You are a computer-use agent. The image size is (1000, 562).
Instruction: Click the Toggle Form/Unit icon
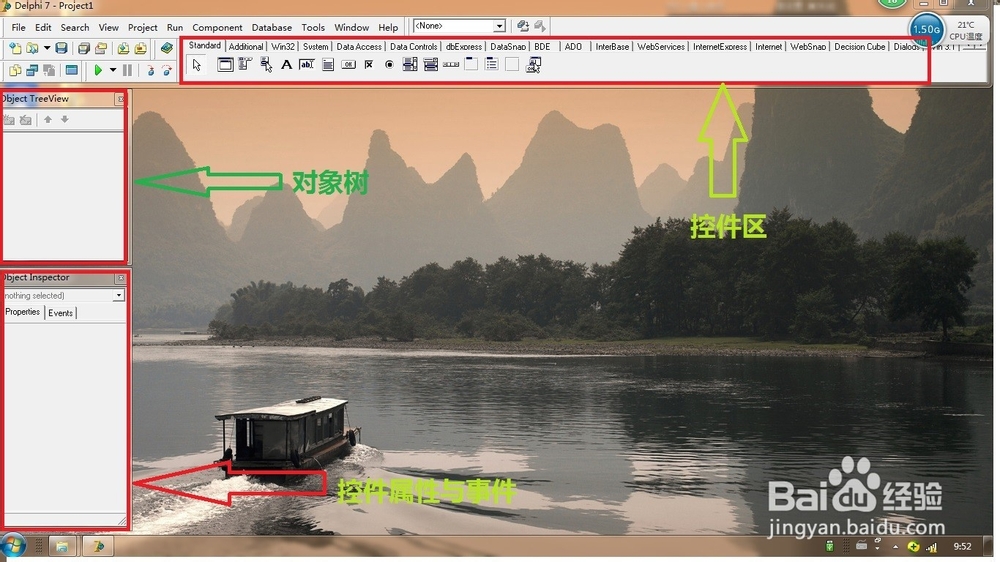pyautogui.click(x=49, y=70)
